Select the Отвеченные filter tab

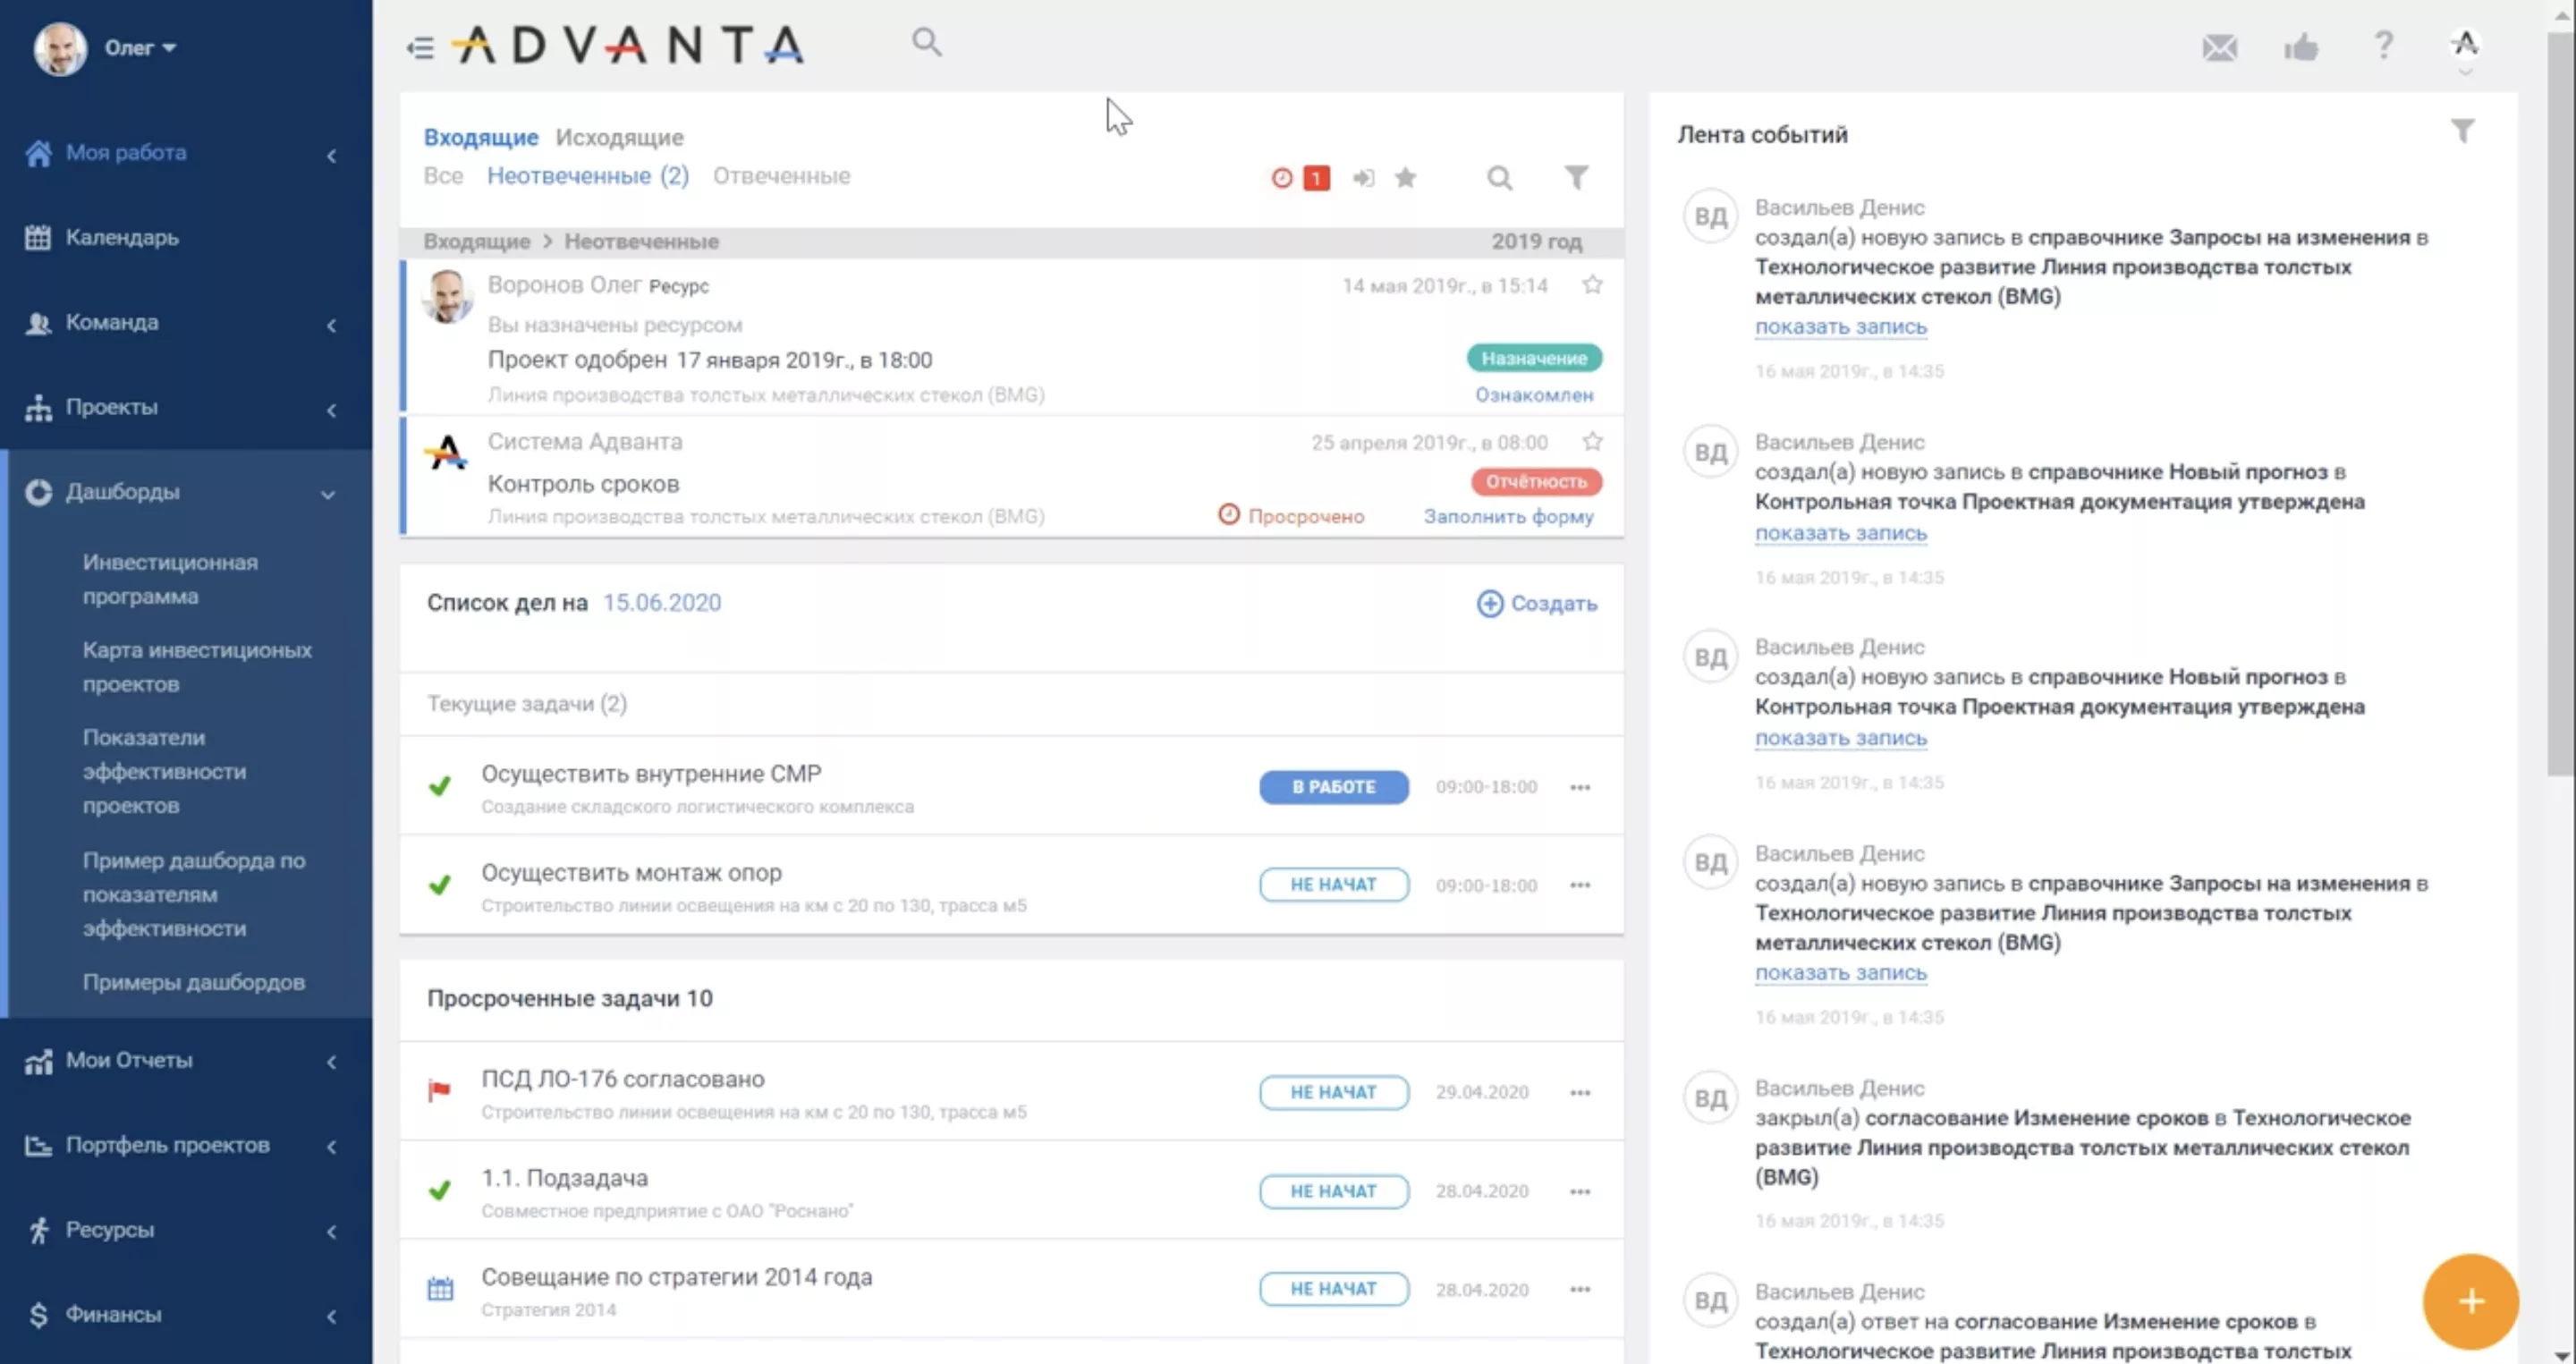tap(781, 176)
